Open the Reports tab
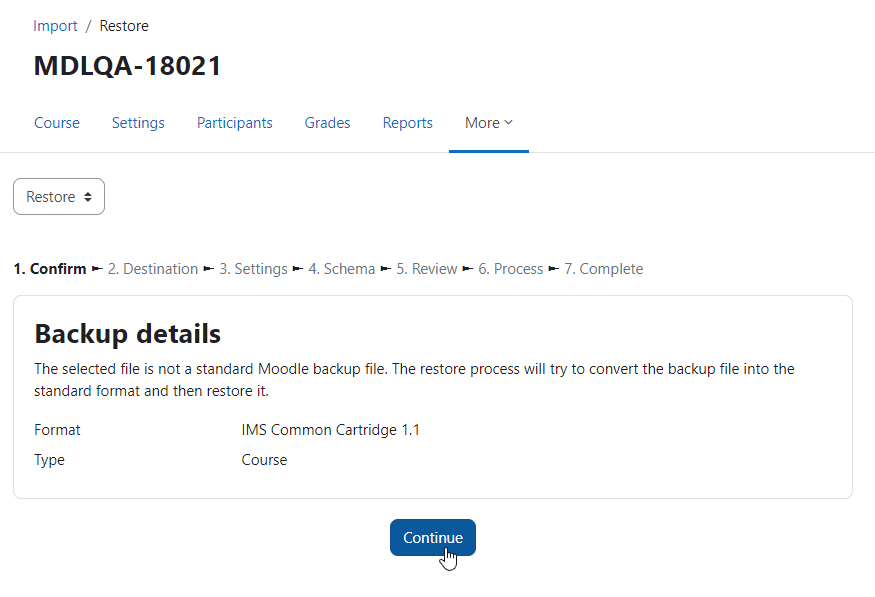 407,123
